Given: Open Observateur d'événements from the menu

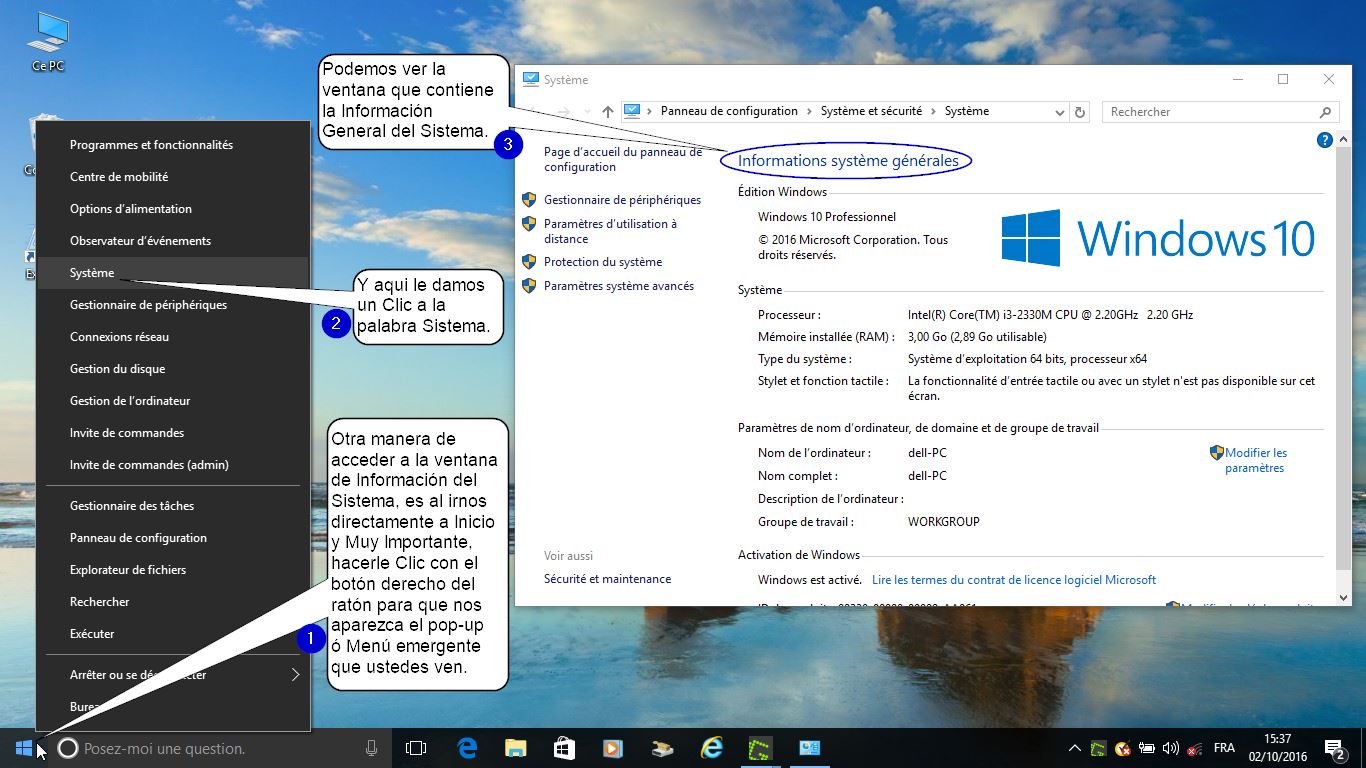Looking at the screenshot, I should coord(173,241).
